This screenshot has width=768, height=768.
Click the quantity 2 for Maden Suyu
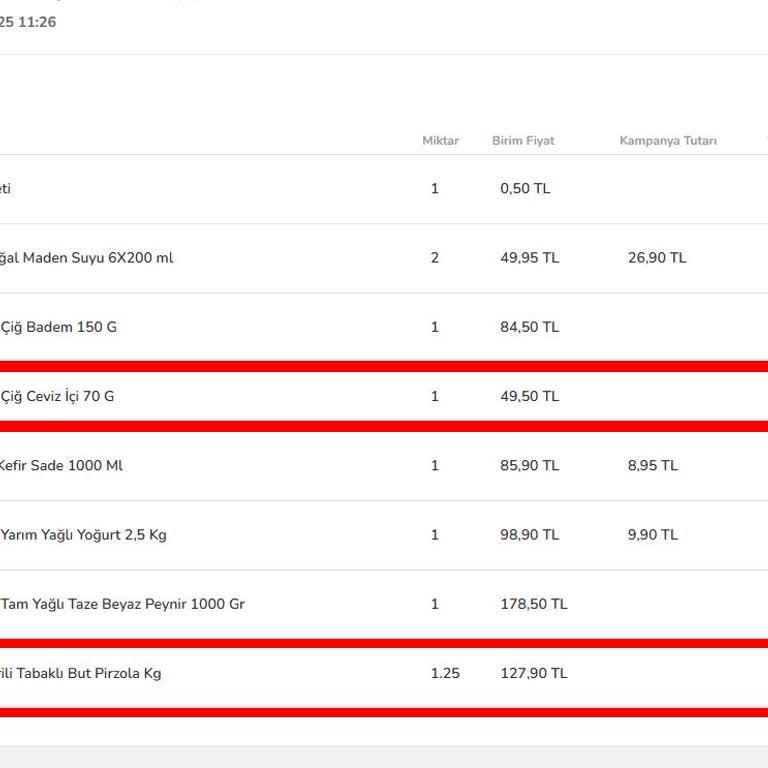(434, 258)
